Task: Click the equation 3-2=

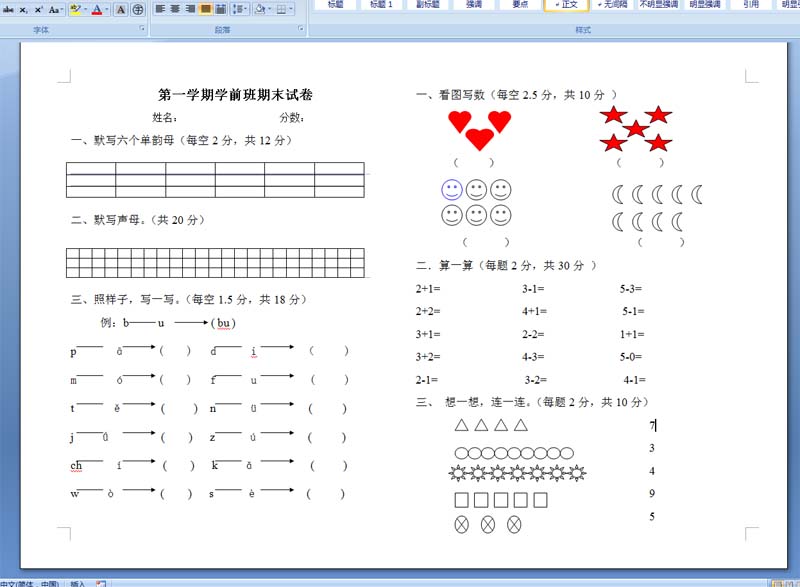Action: 536,380
